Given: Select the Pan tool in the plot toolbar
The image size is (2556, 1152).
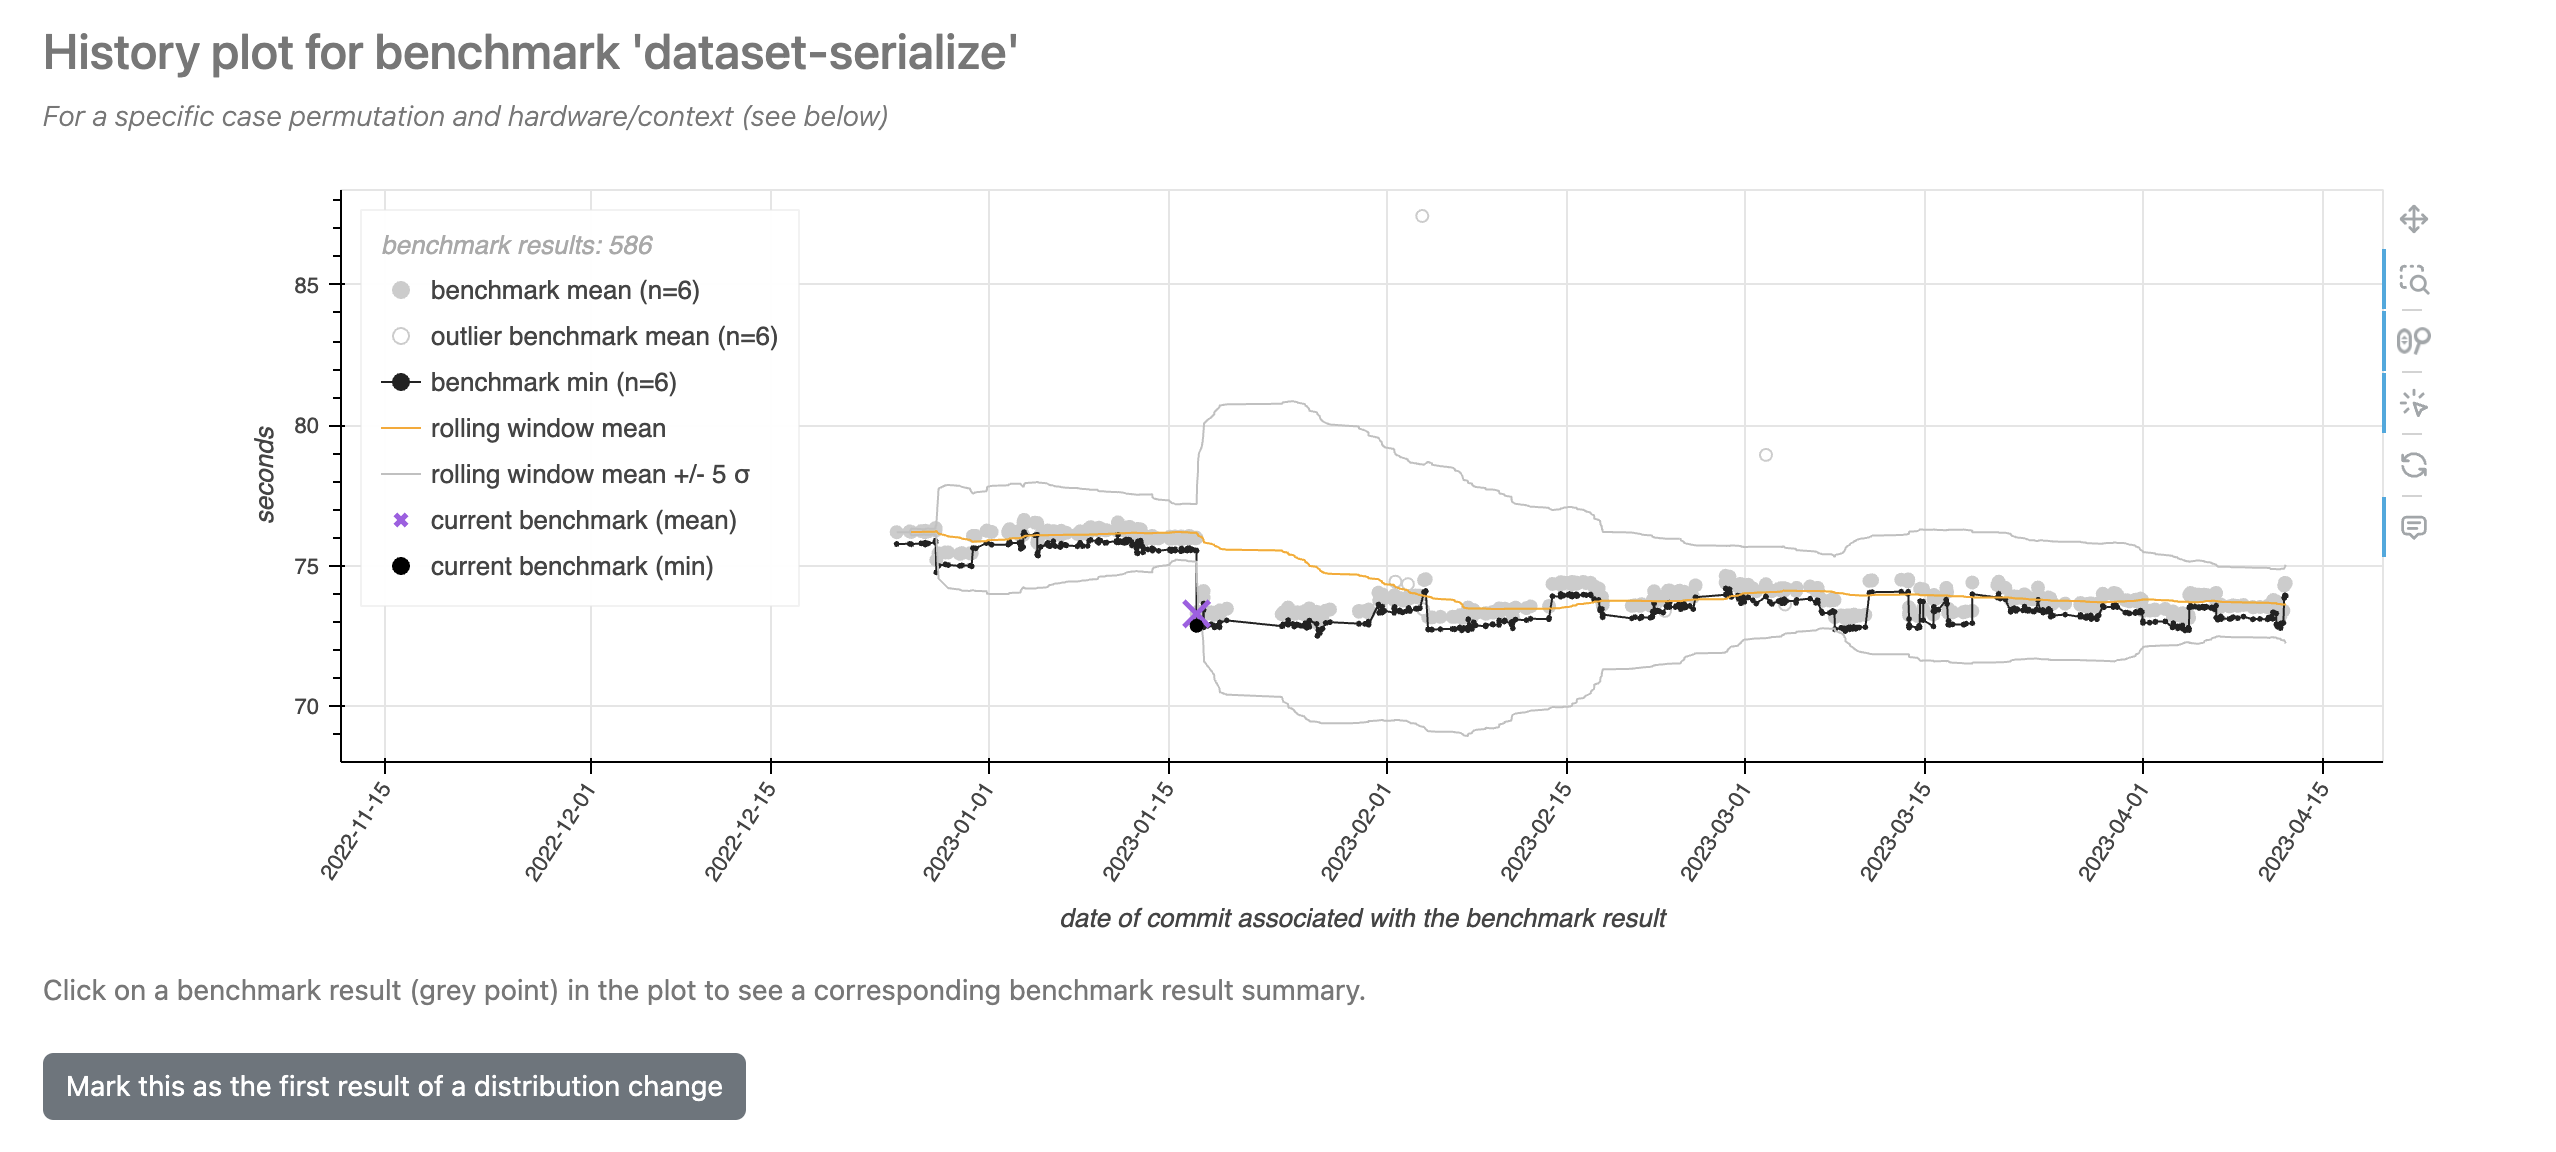Looking at the screenshot, I should point(2413,219).
